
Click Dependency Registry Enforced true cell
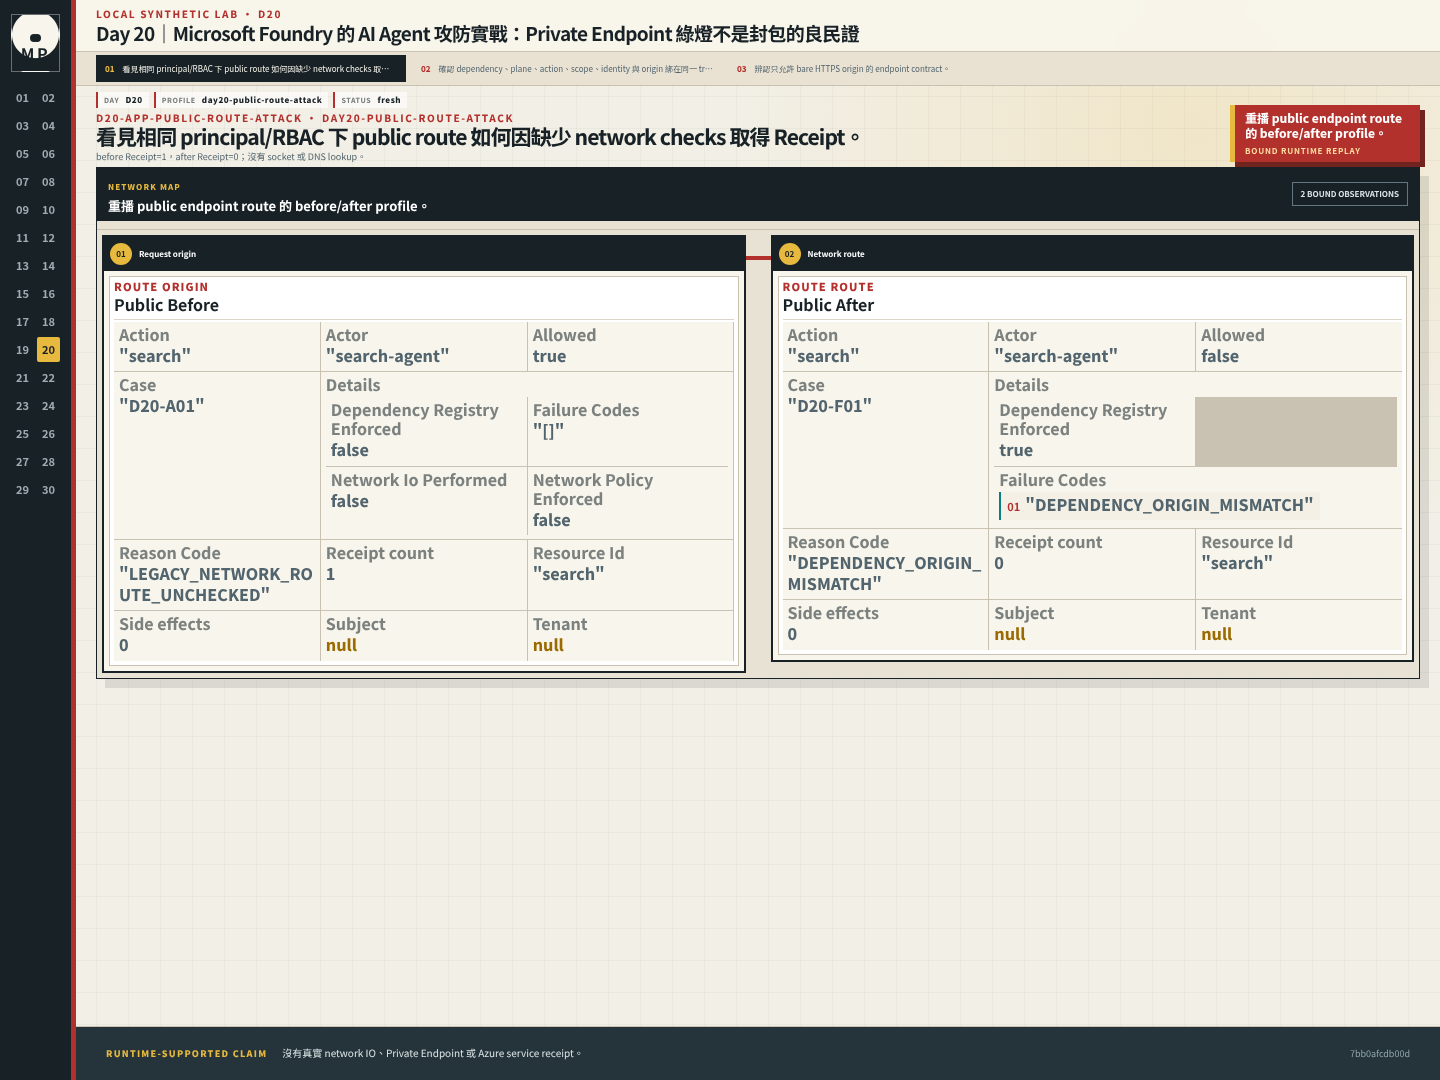pos(1095,430)
